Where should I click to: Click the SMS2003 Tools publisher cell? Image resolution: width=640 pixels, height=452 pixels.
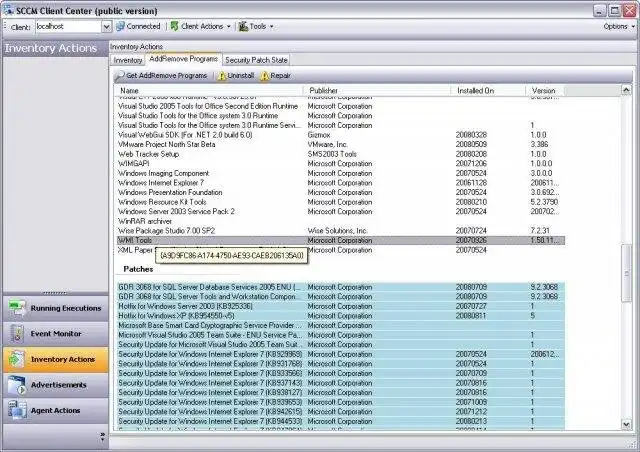(x=332, y=154)
